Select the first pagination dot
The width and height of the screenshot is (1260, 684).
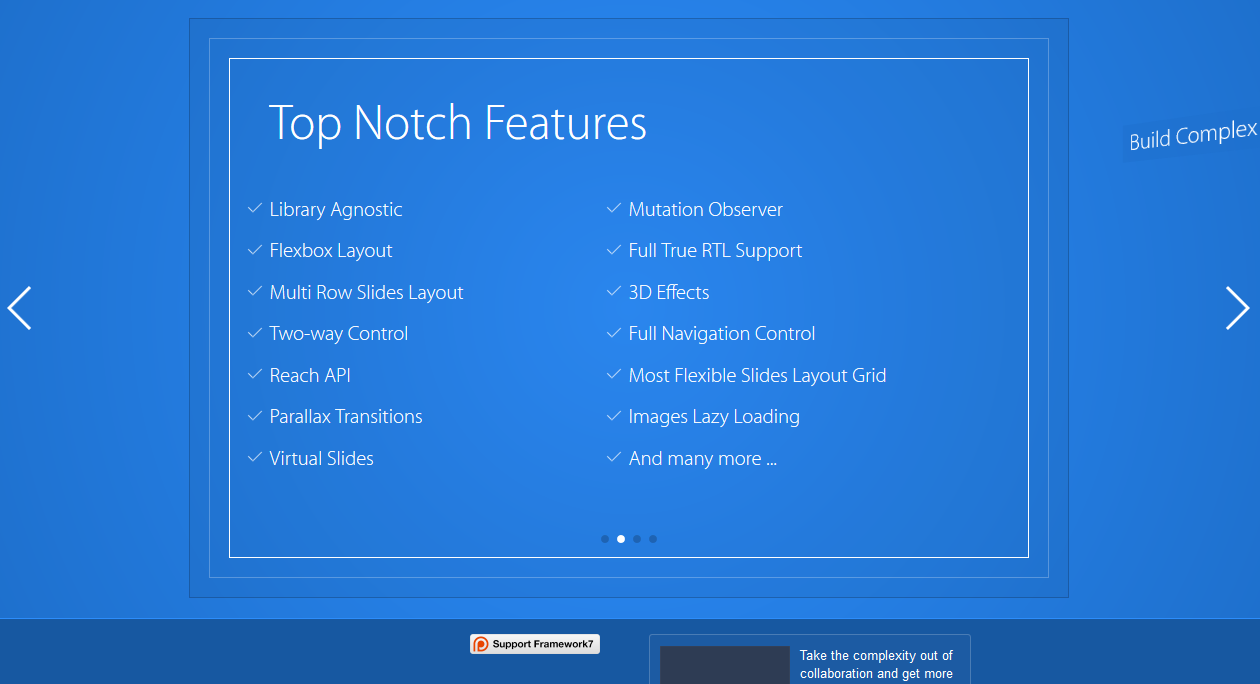coord(605,539)
